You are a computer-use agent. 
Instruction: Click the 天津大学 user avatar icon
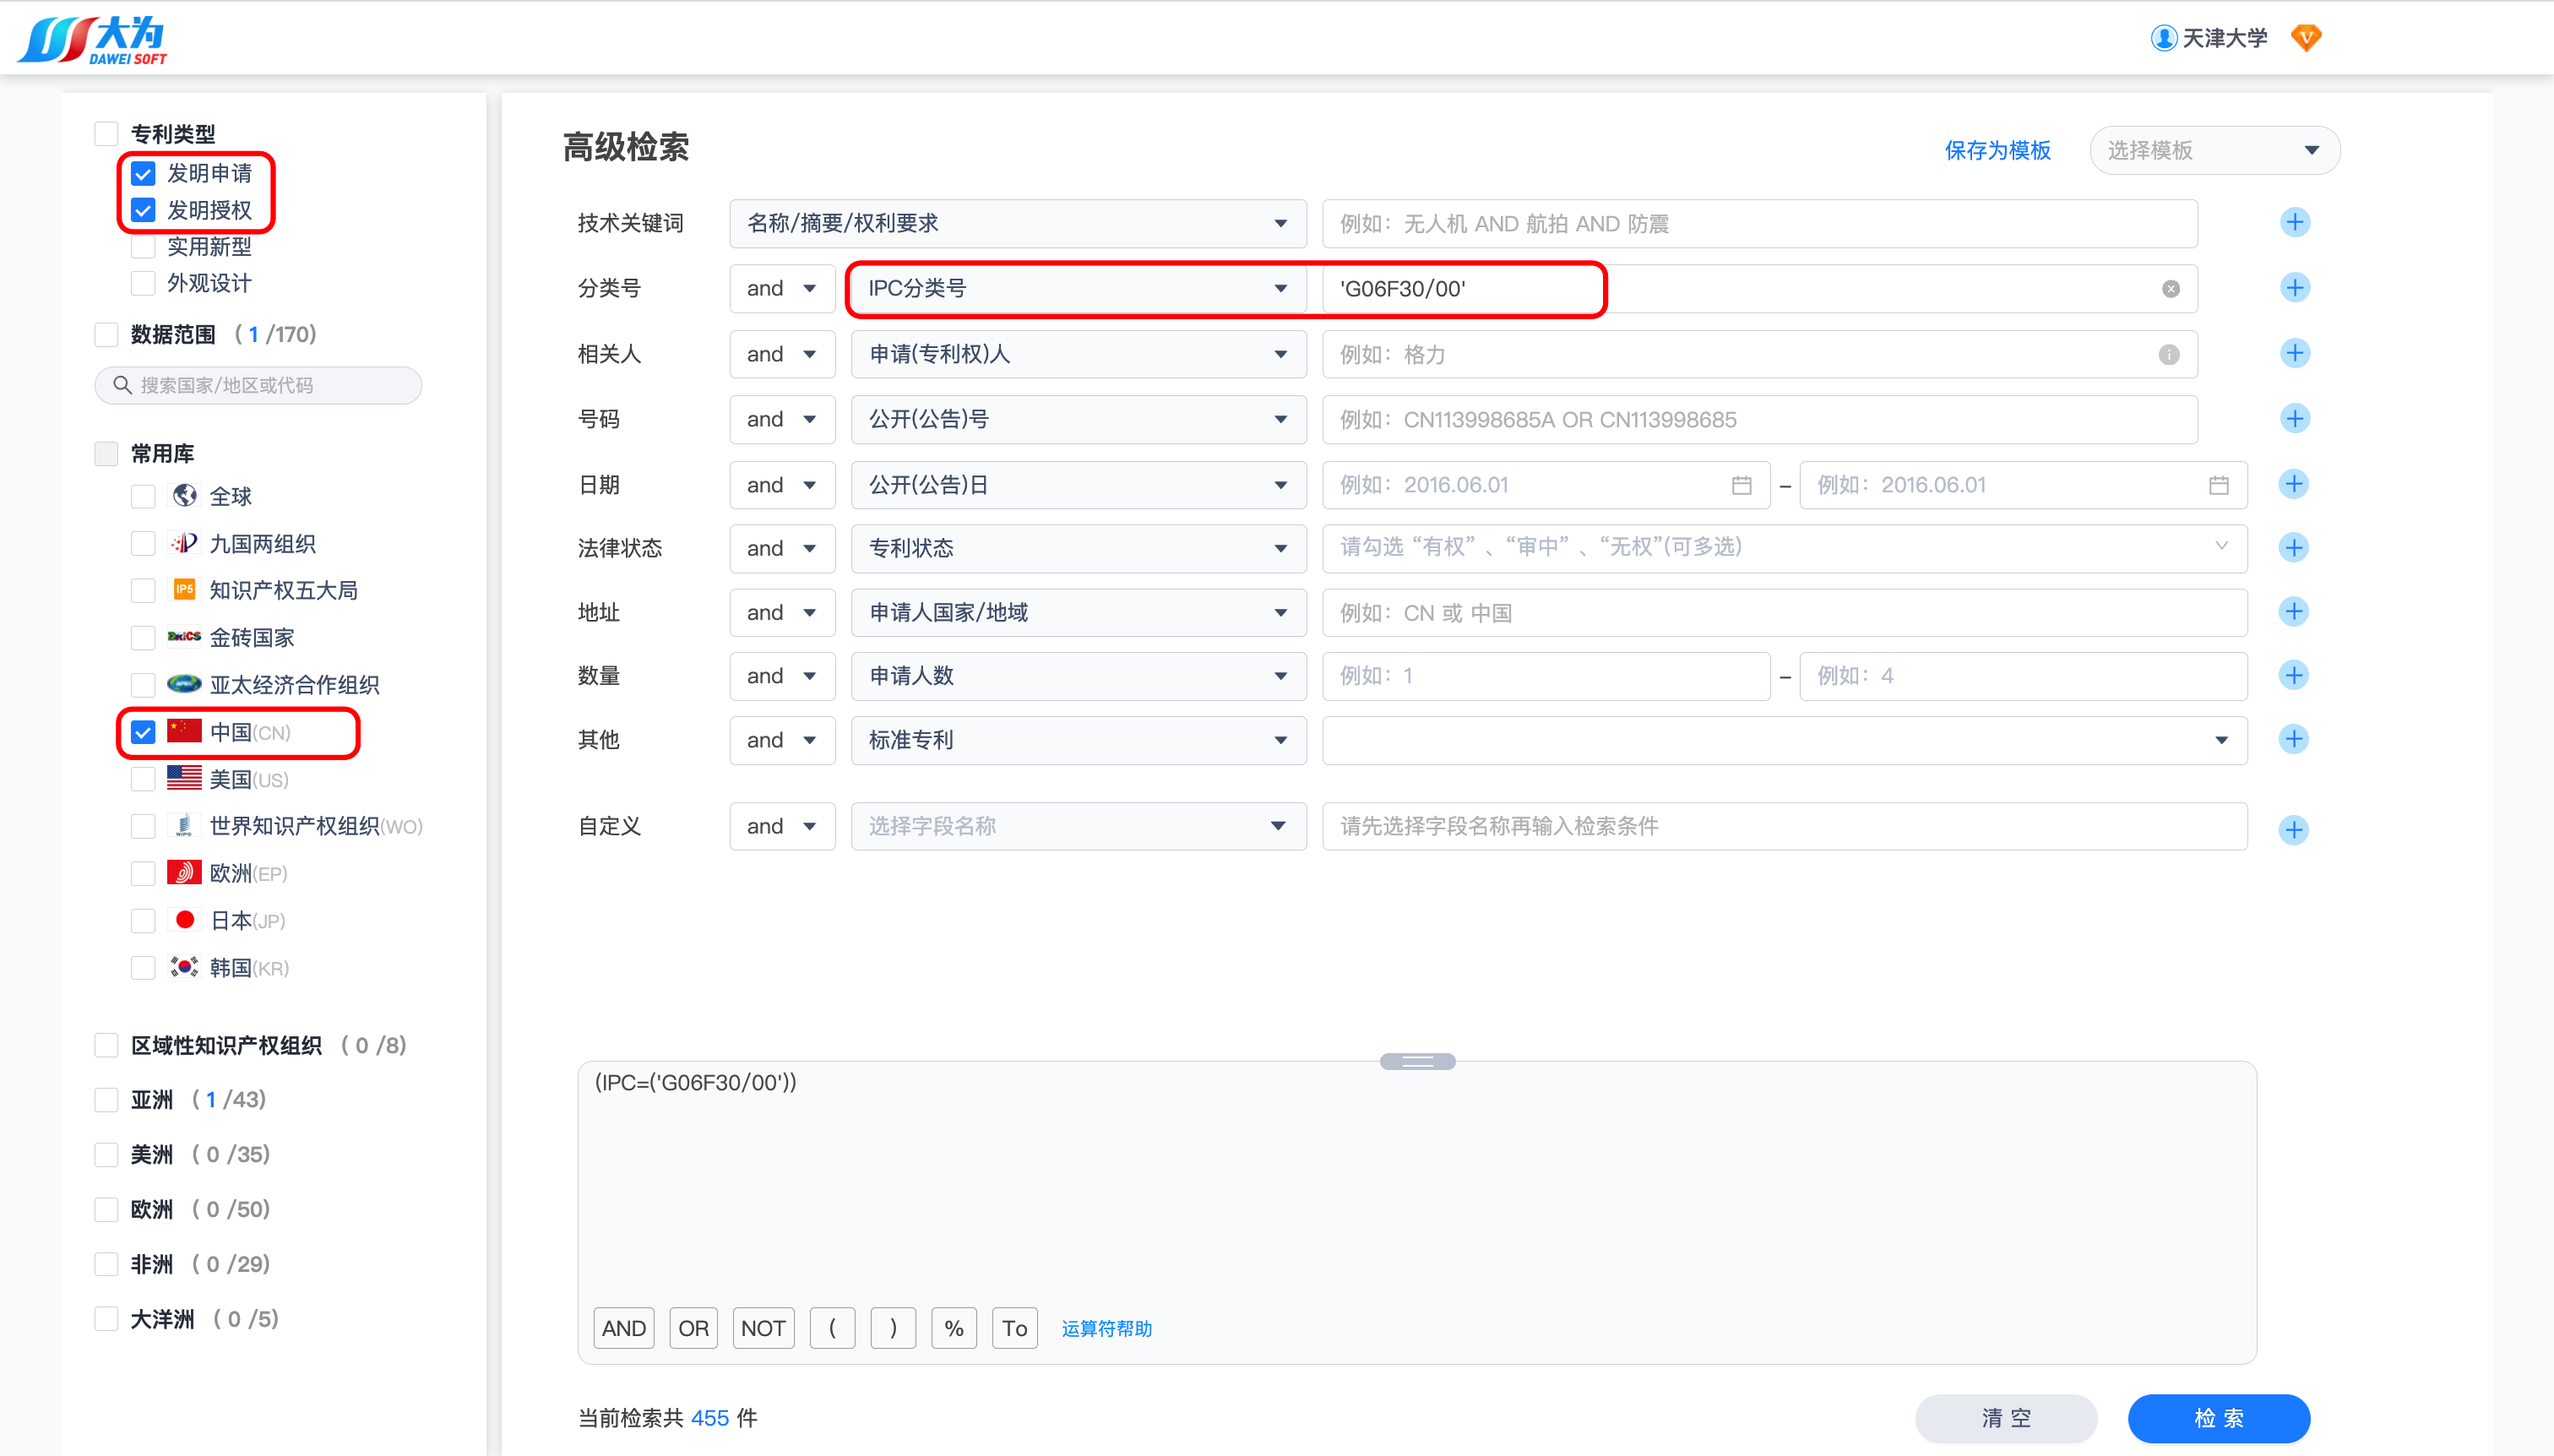click(x=2163, y=38)
